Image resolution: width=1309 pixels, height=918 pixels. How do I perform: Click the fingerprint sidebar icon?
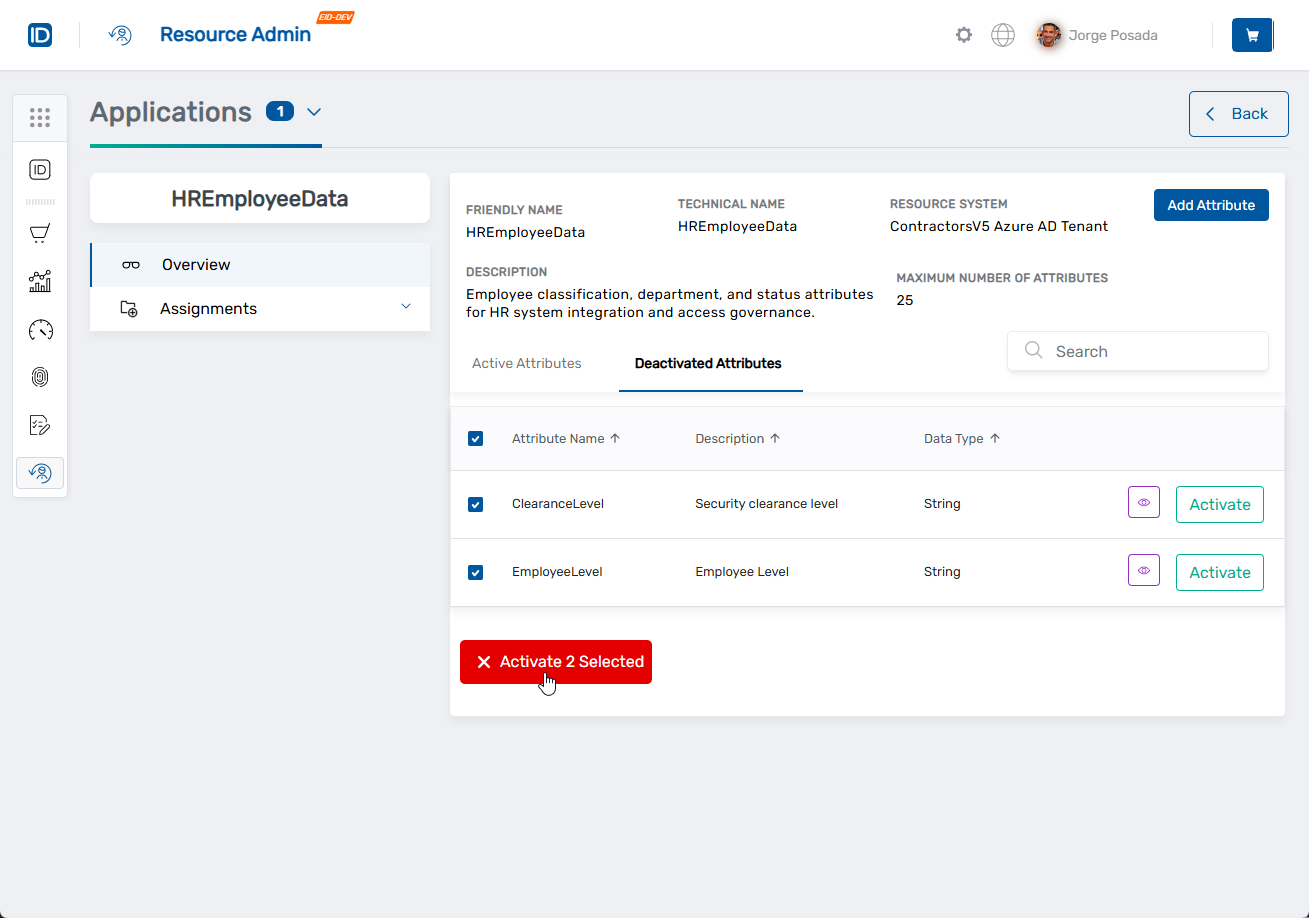[x=40, y=377]
